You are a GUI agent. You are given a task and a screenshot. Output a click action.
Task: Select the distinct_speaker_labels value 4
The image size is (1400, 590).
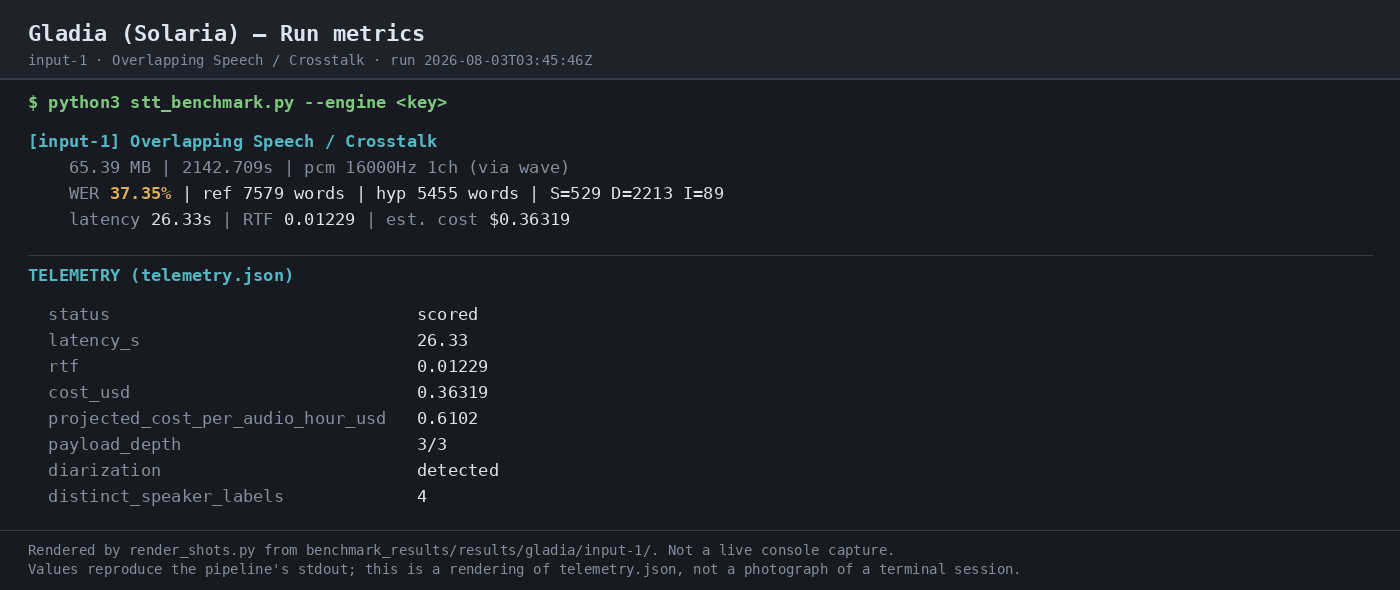(x=422, y=497)
